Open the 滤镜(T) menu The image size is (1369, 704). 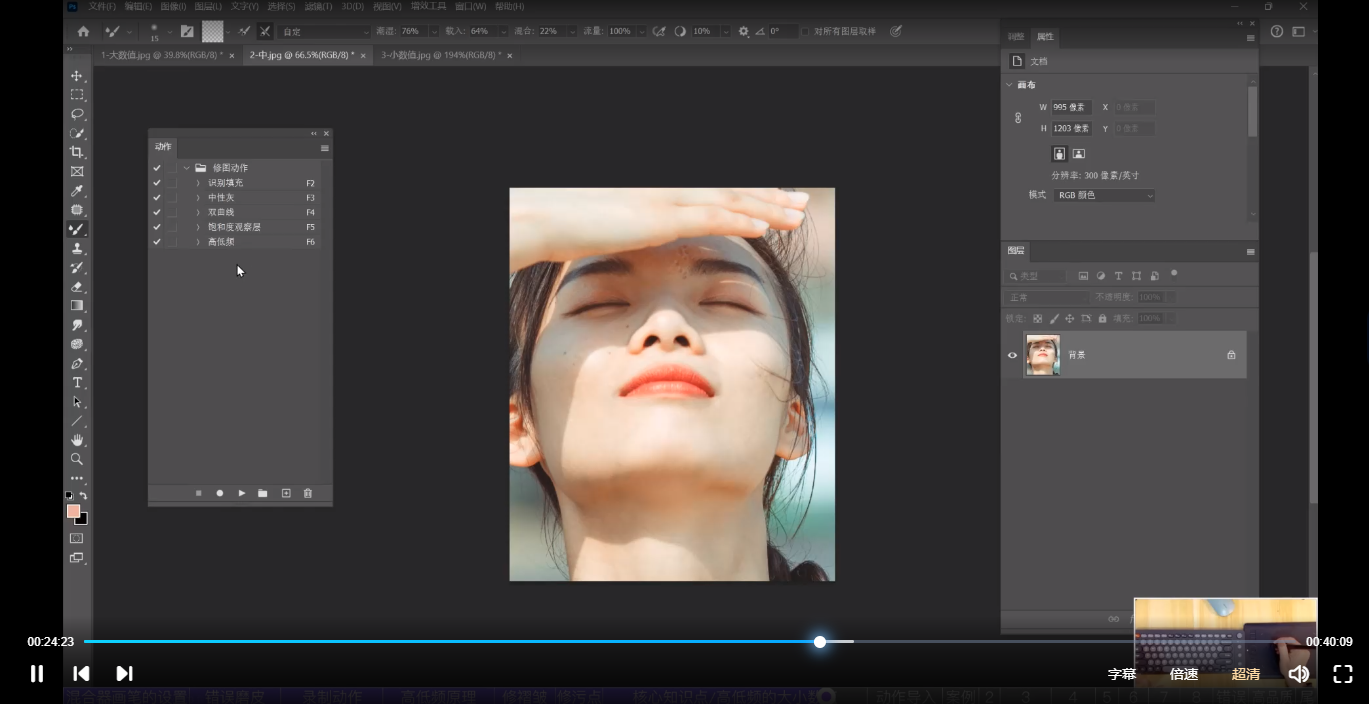pyautogui.click(x=317, y=6)
